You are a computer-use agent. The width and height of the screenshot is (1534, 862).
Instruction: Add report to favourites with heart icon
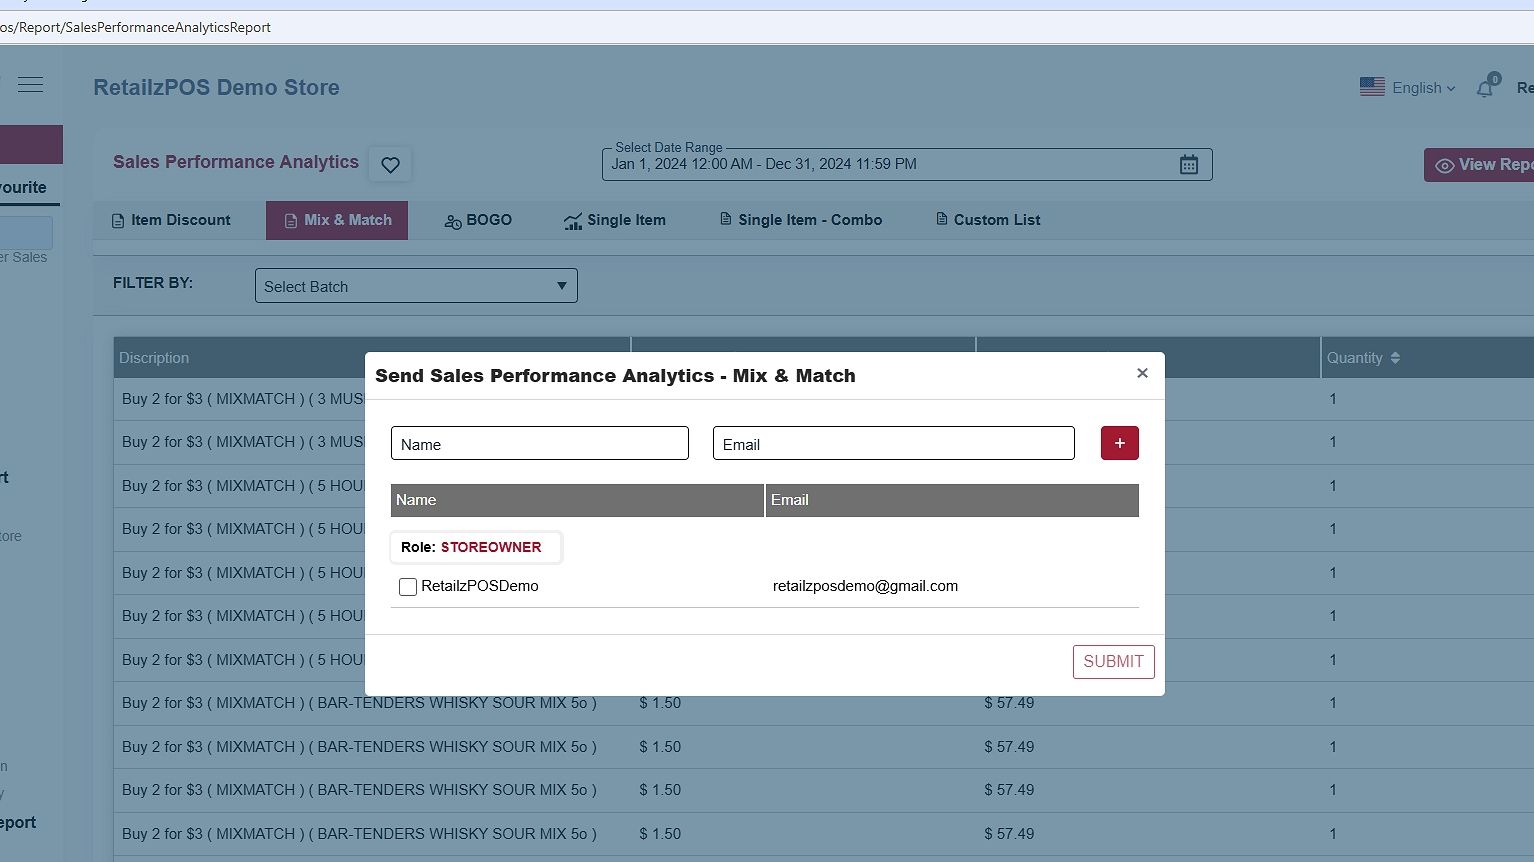point(390,165)
